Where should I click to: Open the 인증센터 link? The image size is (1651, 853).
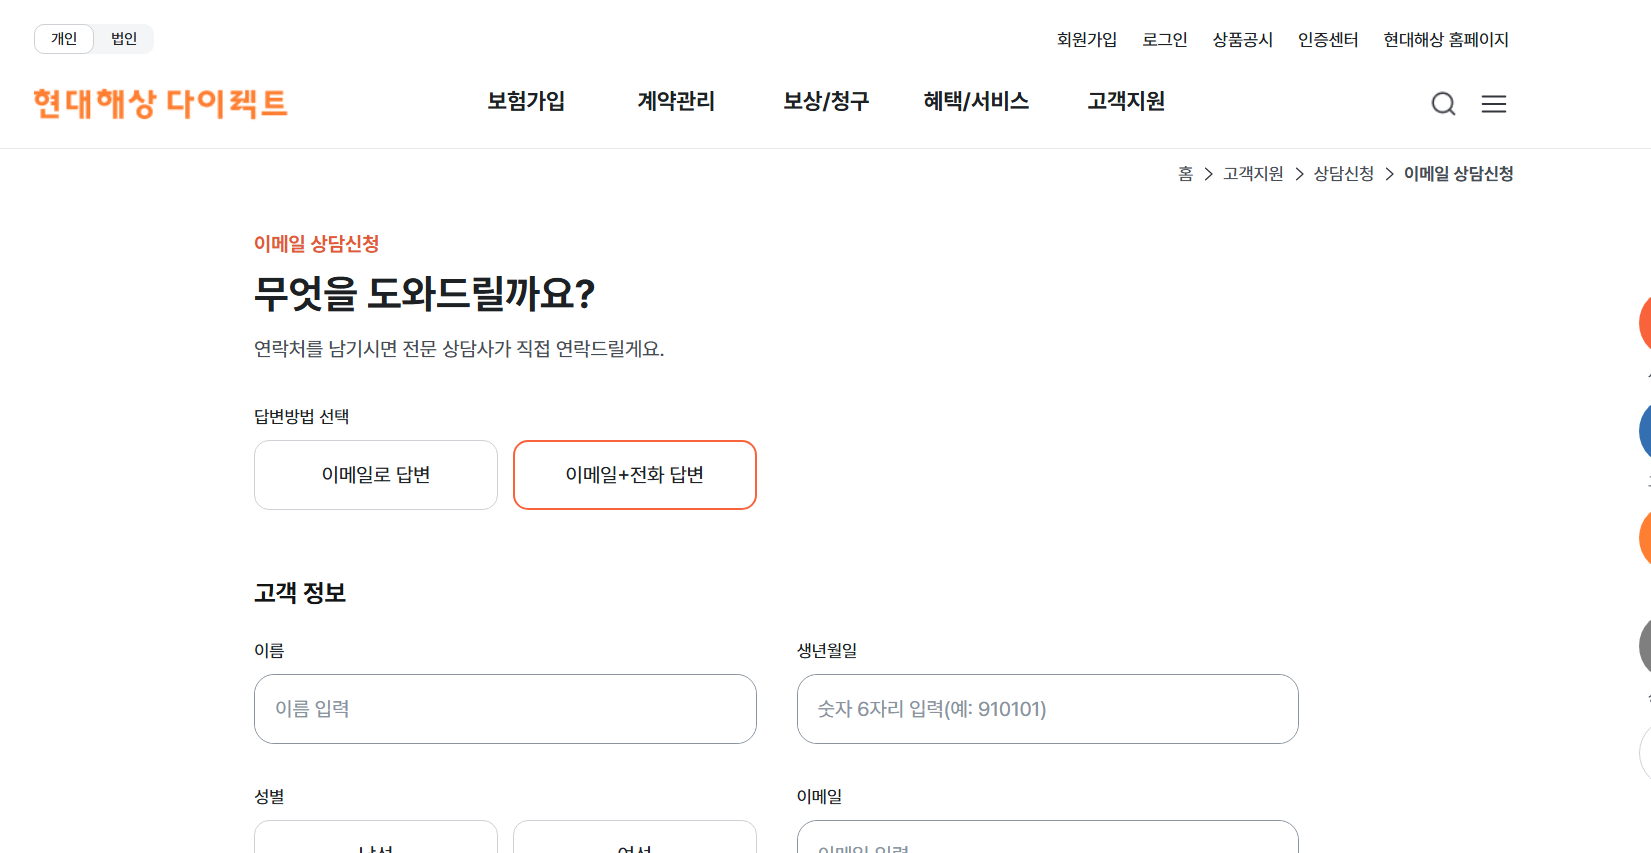click(1328, 40)
